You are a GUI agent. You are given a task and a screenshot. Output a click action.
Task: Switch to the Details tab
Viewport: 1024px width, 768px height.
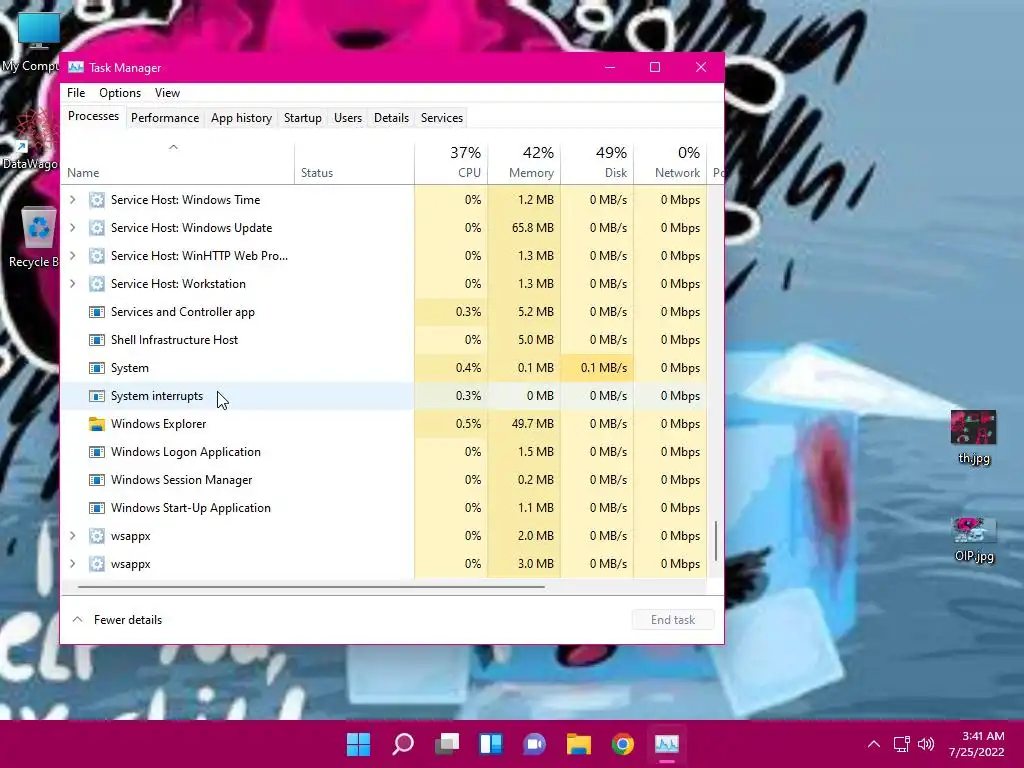(x=391, y=118)
